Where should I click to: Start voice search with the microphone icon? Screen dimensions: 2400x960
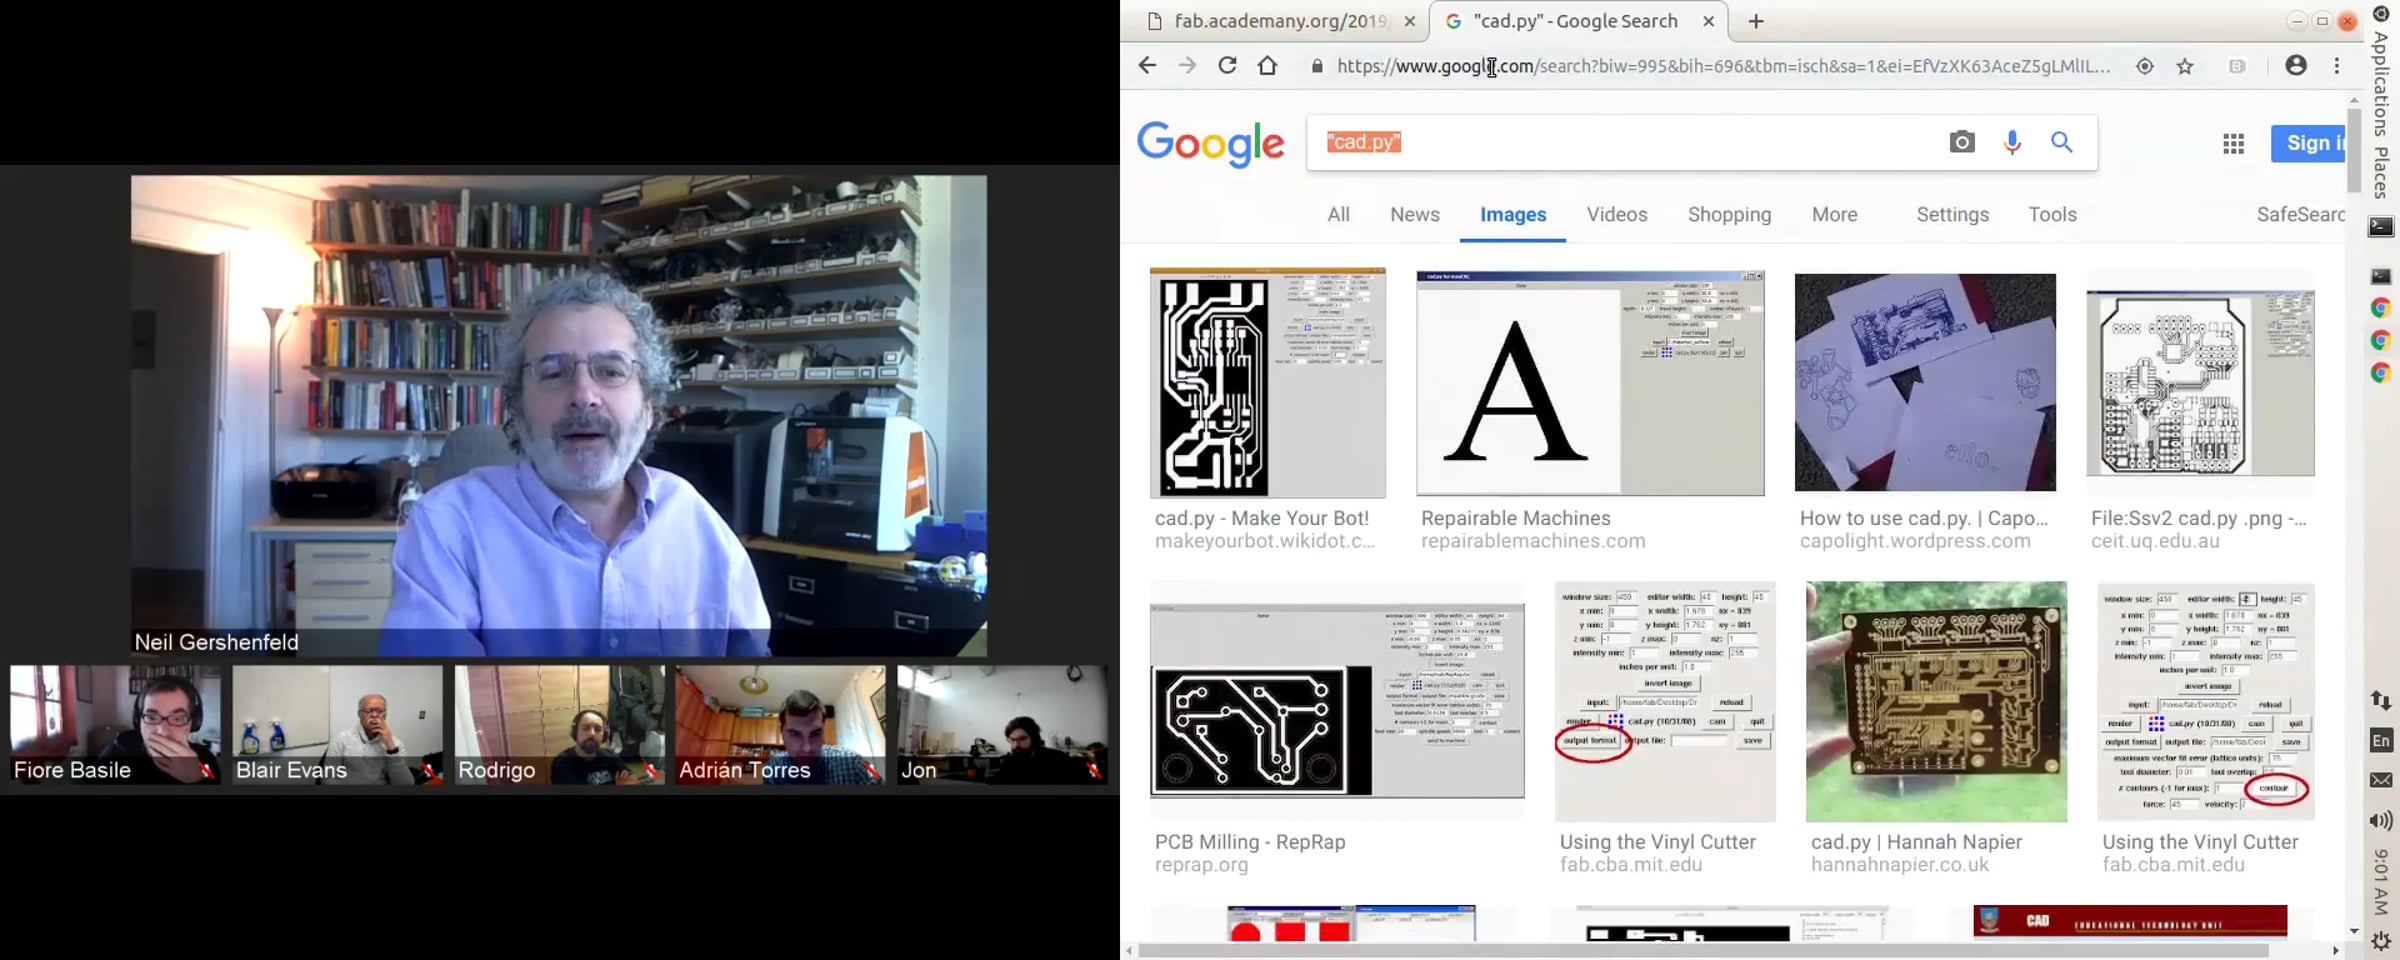click(x=2012, y=142)
